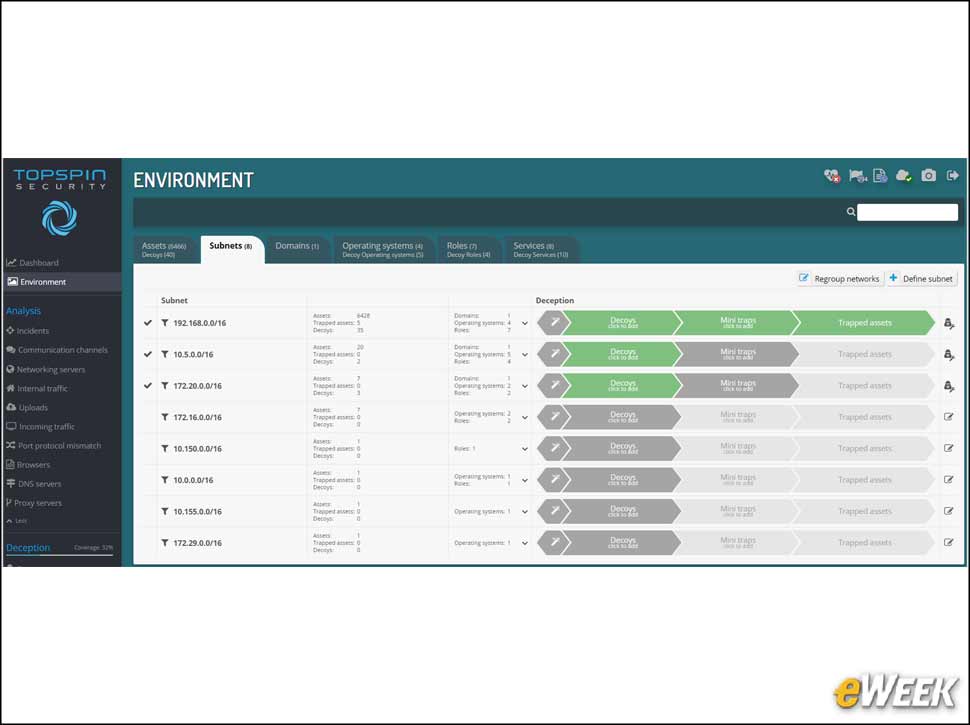Toggle the checkmark for subnet 192.168.0.0/16

coord(148,323)
